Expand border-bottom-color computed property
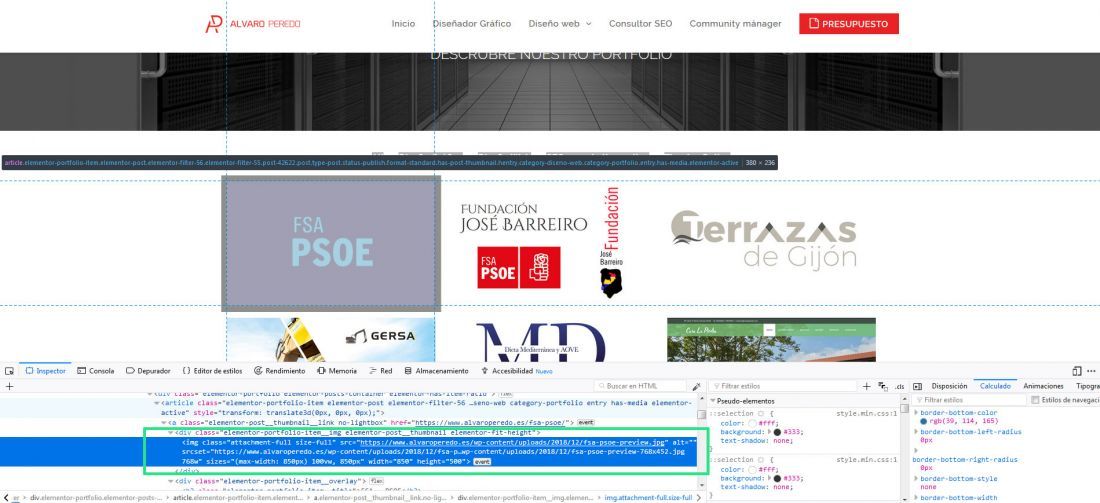1100x503 pixels. click(916, 413)
